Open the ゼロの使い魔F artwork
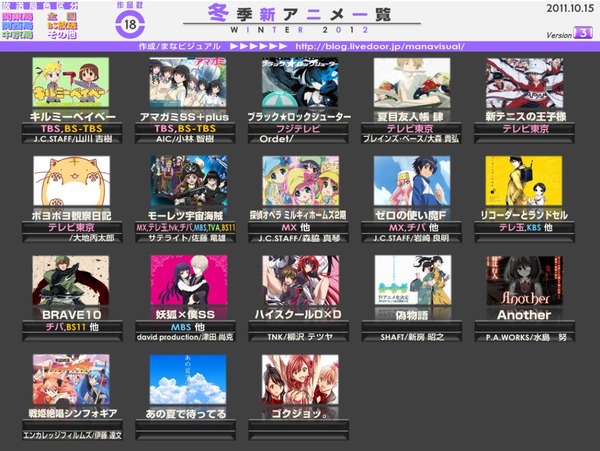 point(412,181)
